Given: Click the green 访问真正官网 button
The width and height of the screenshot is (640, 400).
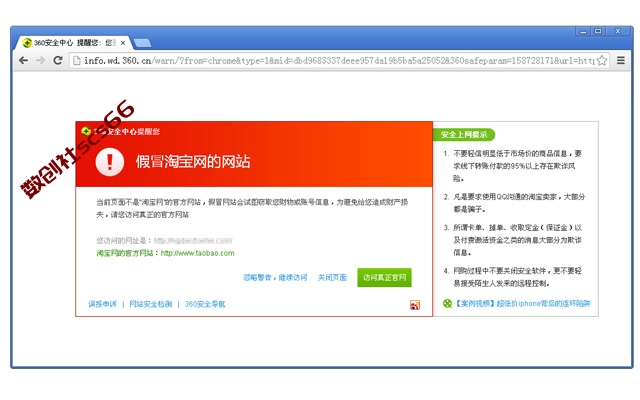Looking at the screenshot, I should 384,278.
